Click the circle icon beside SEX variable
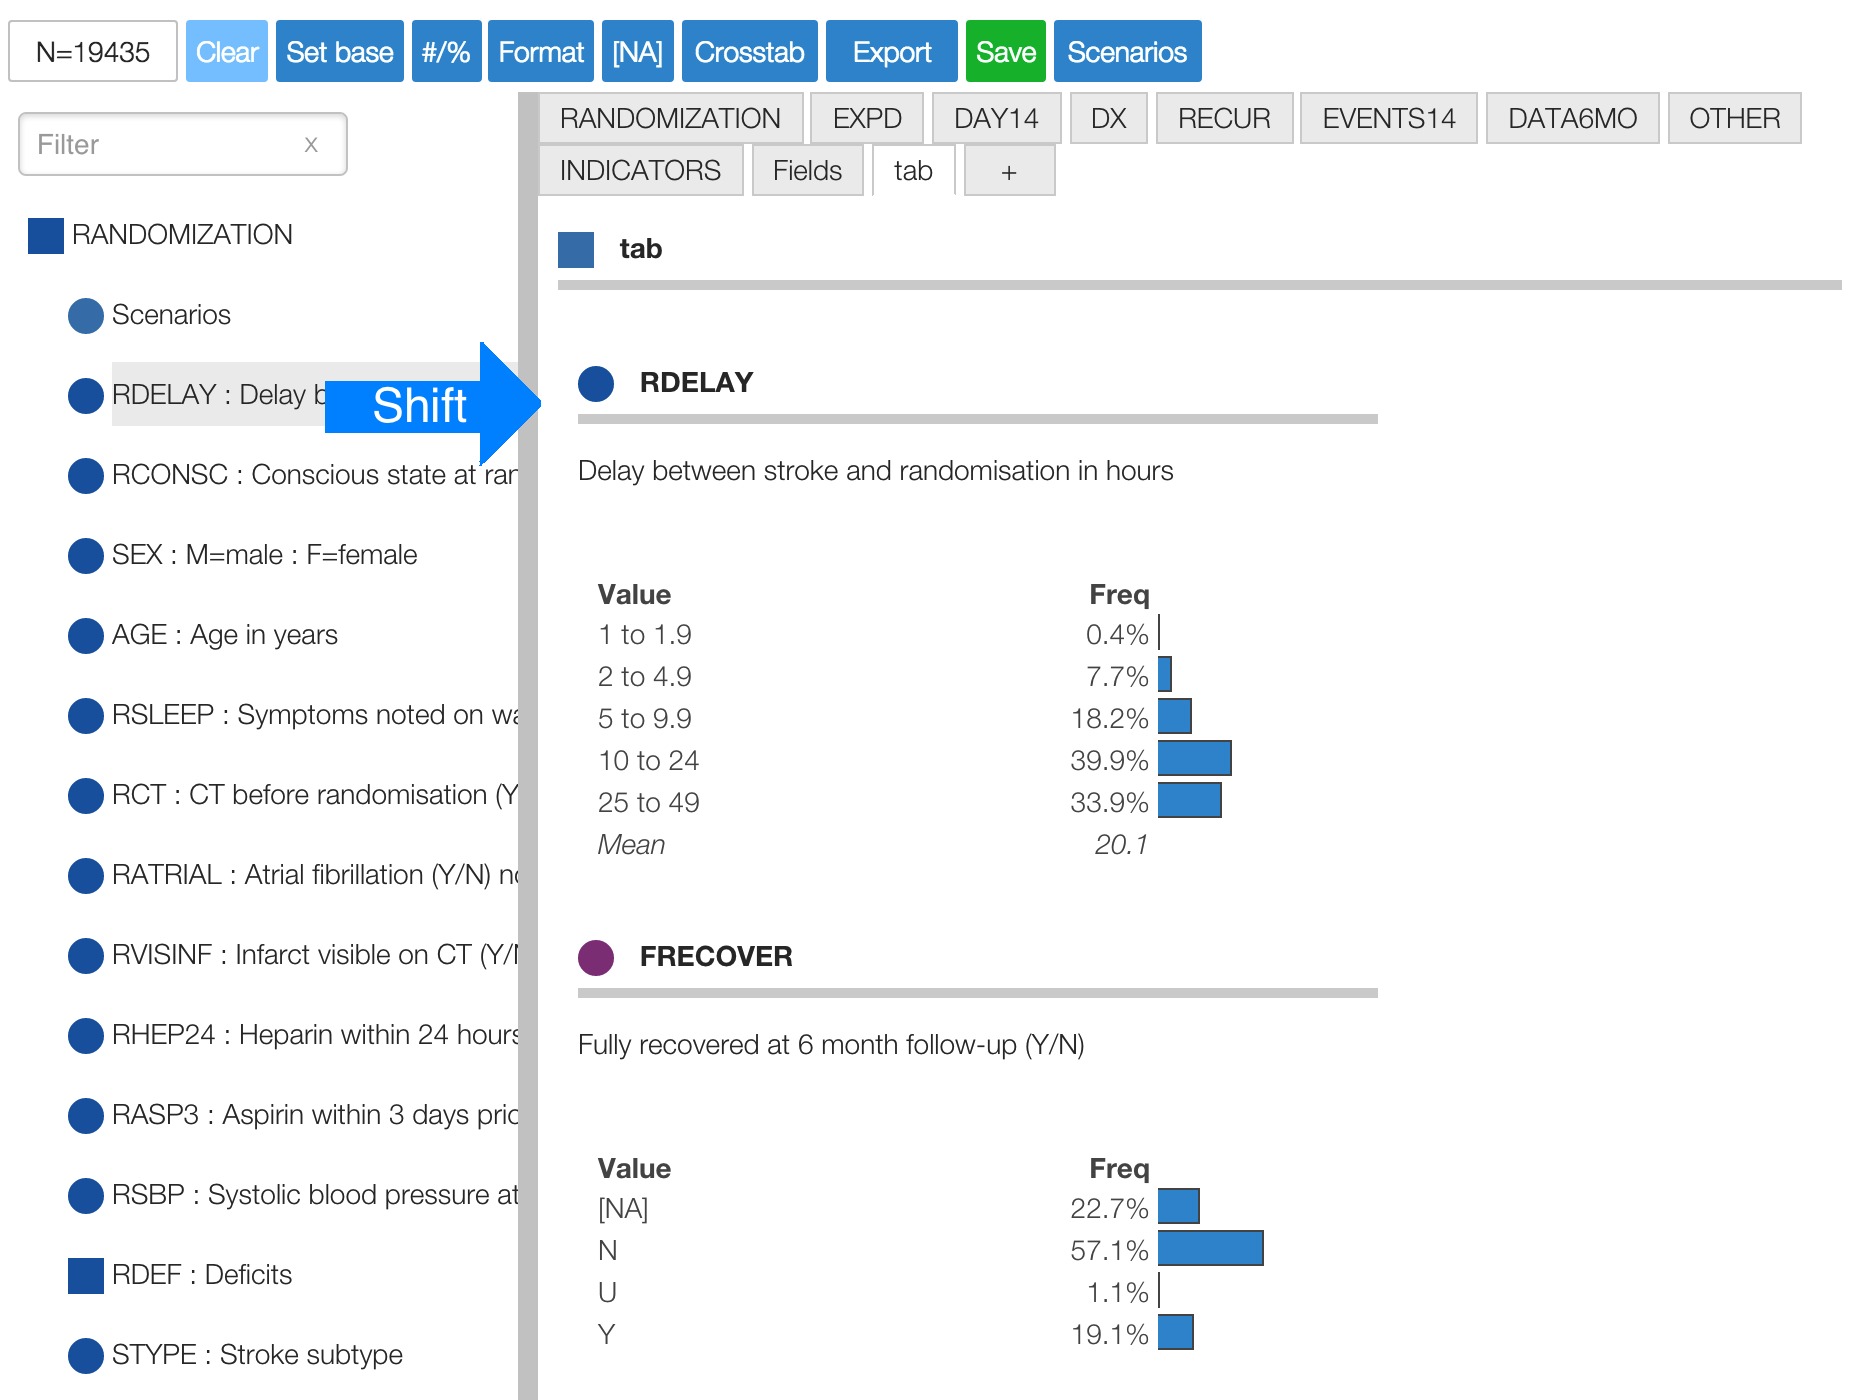This screenshot has height=1400, width=1858. coord(86,556)
